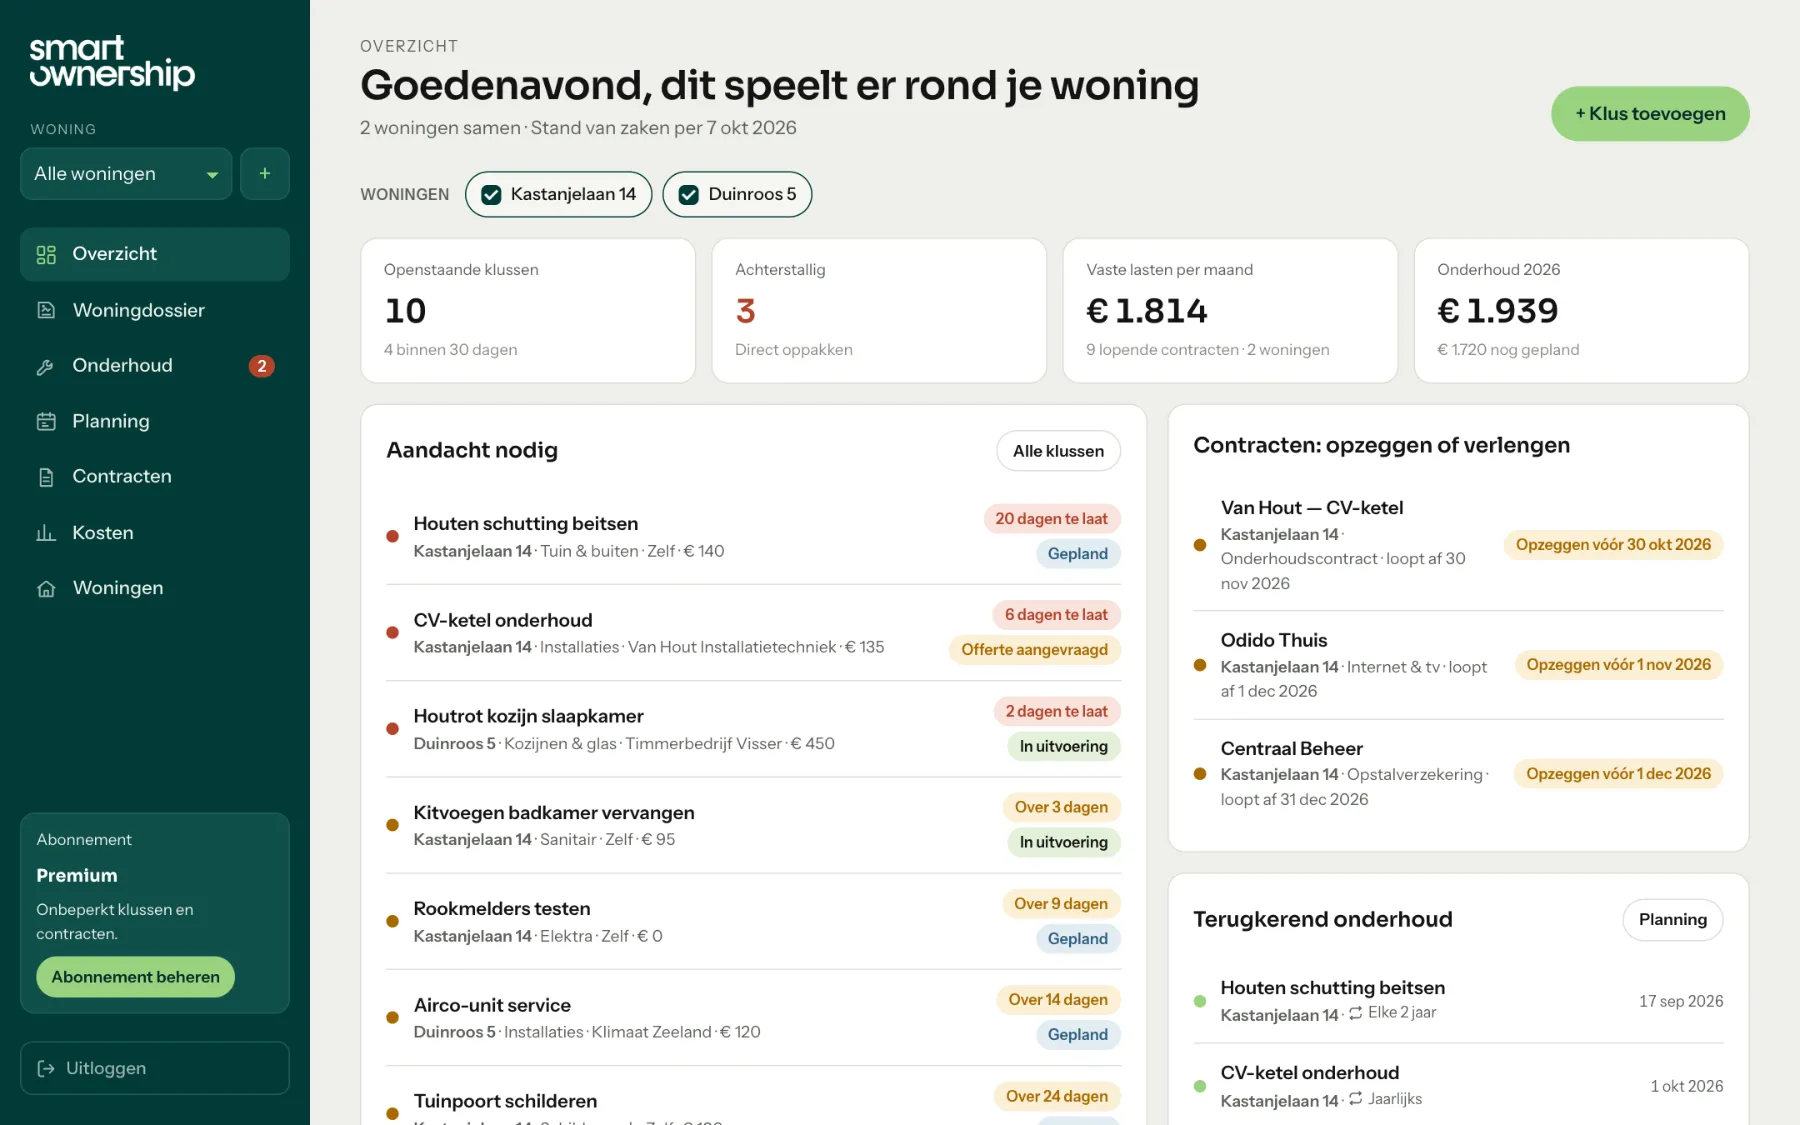Open the CV-ketel onderhoud task in Aandacht nodig

pos(753,633)
